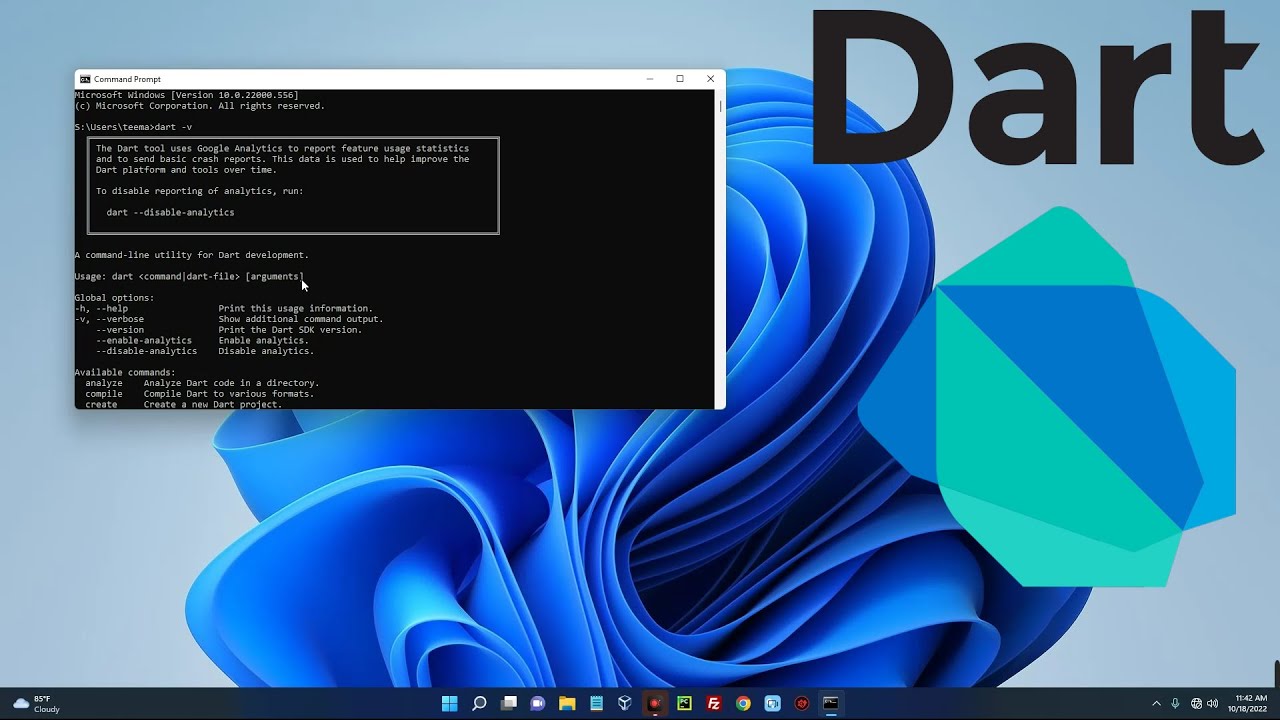
Task: Click '(c) Microsoft Corporation. All rights reserved.'
Action: 200,106
